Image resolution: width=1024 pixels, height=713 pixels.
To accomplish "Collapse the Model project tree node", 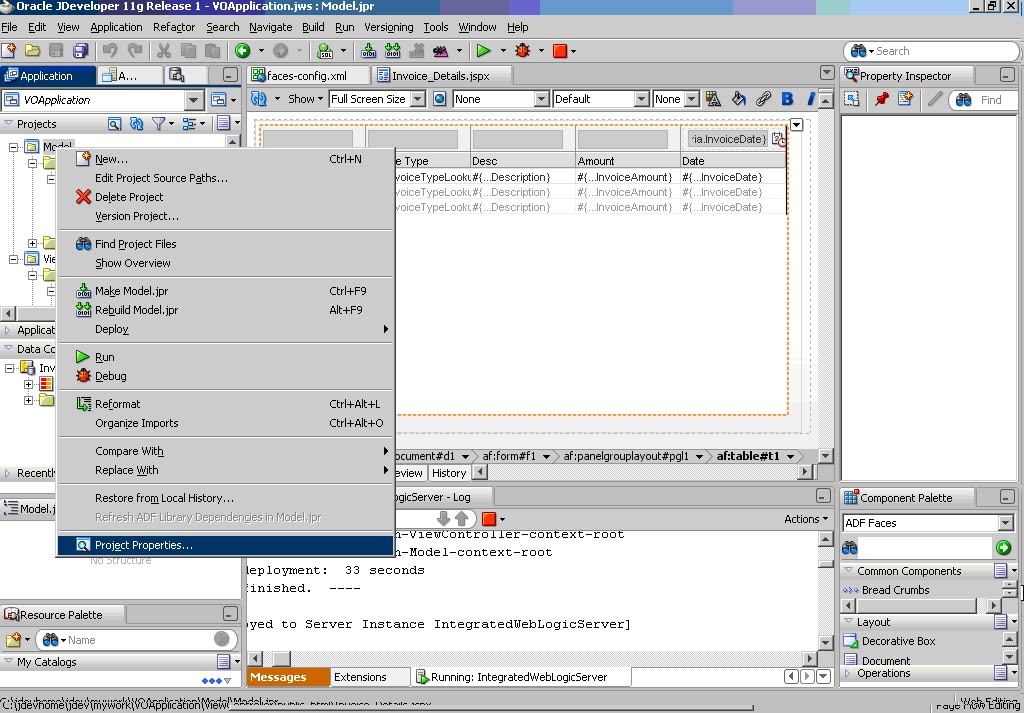I will pos(13,147).
